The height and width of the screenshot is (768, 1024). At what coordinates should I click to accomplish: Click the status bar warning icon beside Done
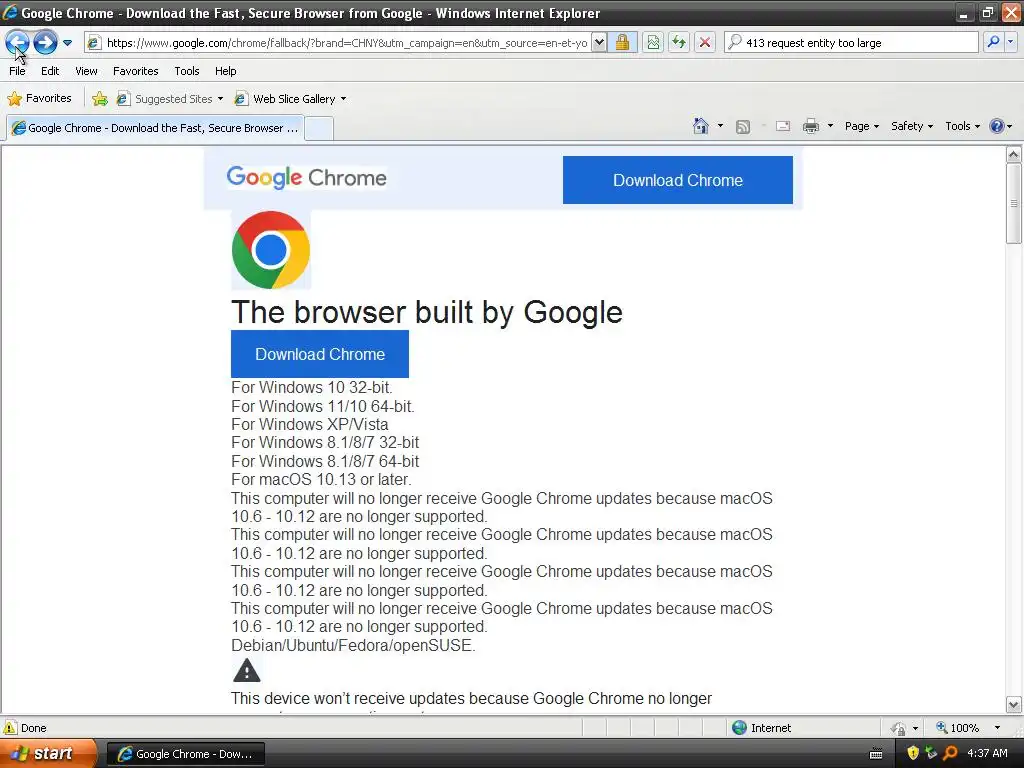click(x=10, y=728)
